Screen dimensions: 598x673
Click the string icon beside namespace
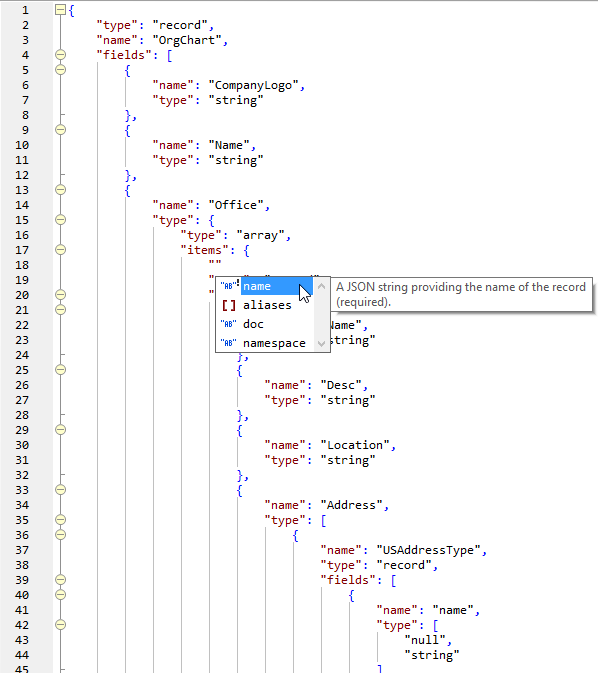coord(228,343)
